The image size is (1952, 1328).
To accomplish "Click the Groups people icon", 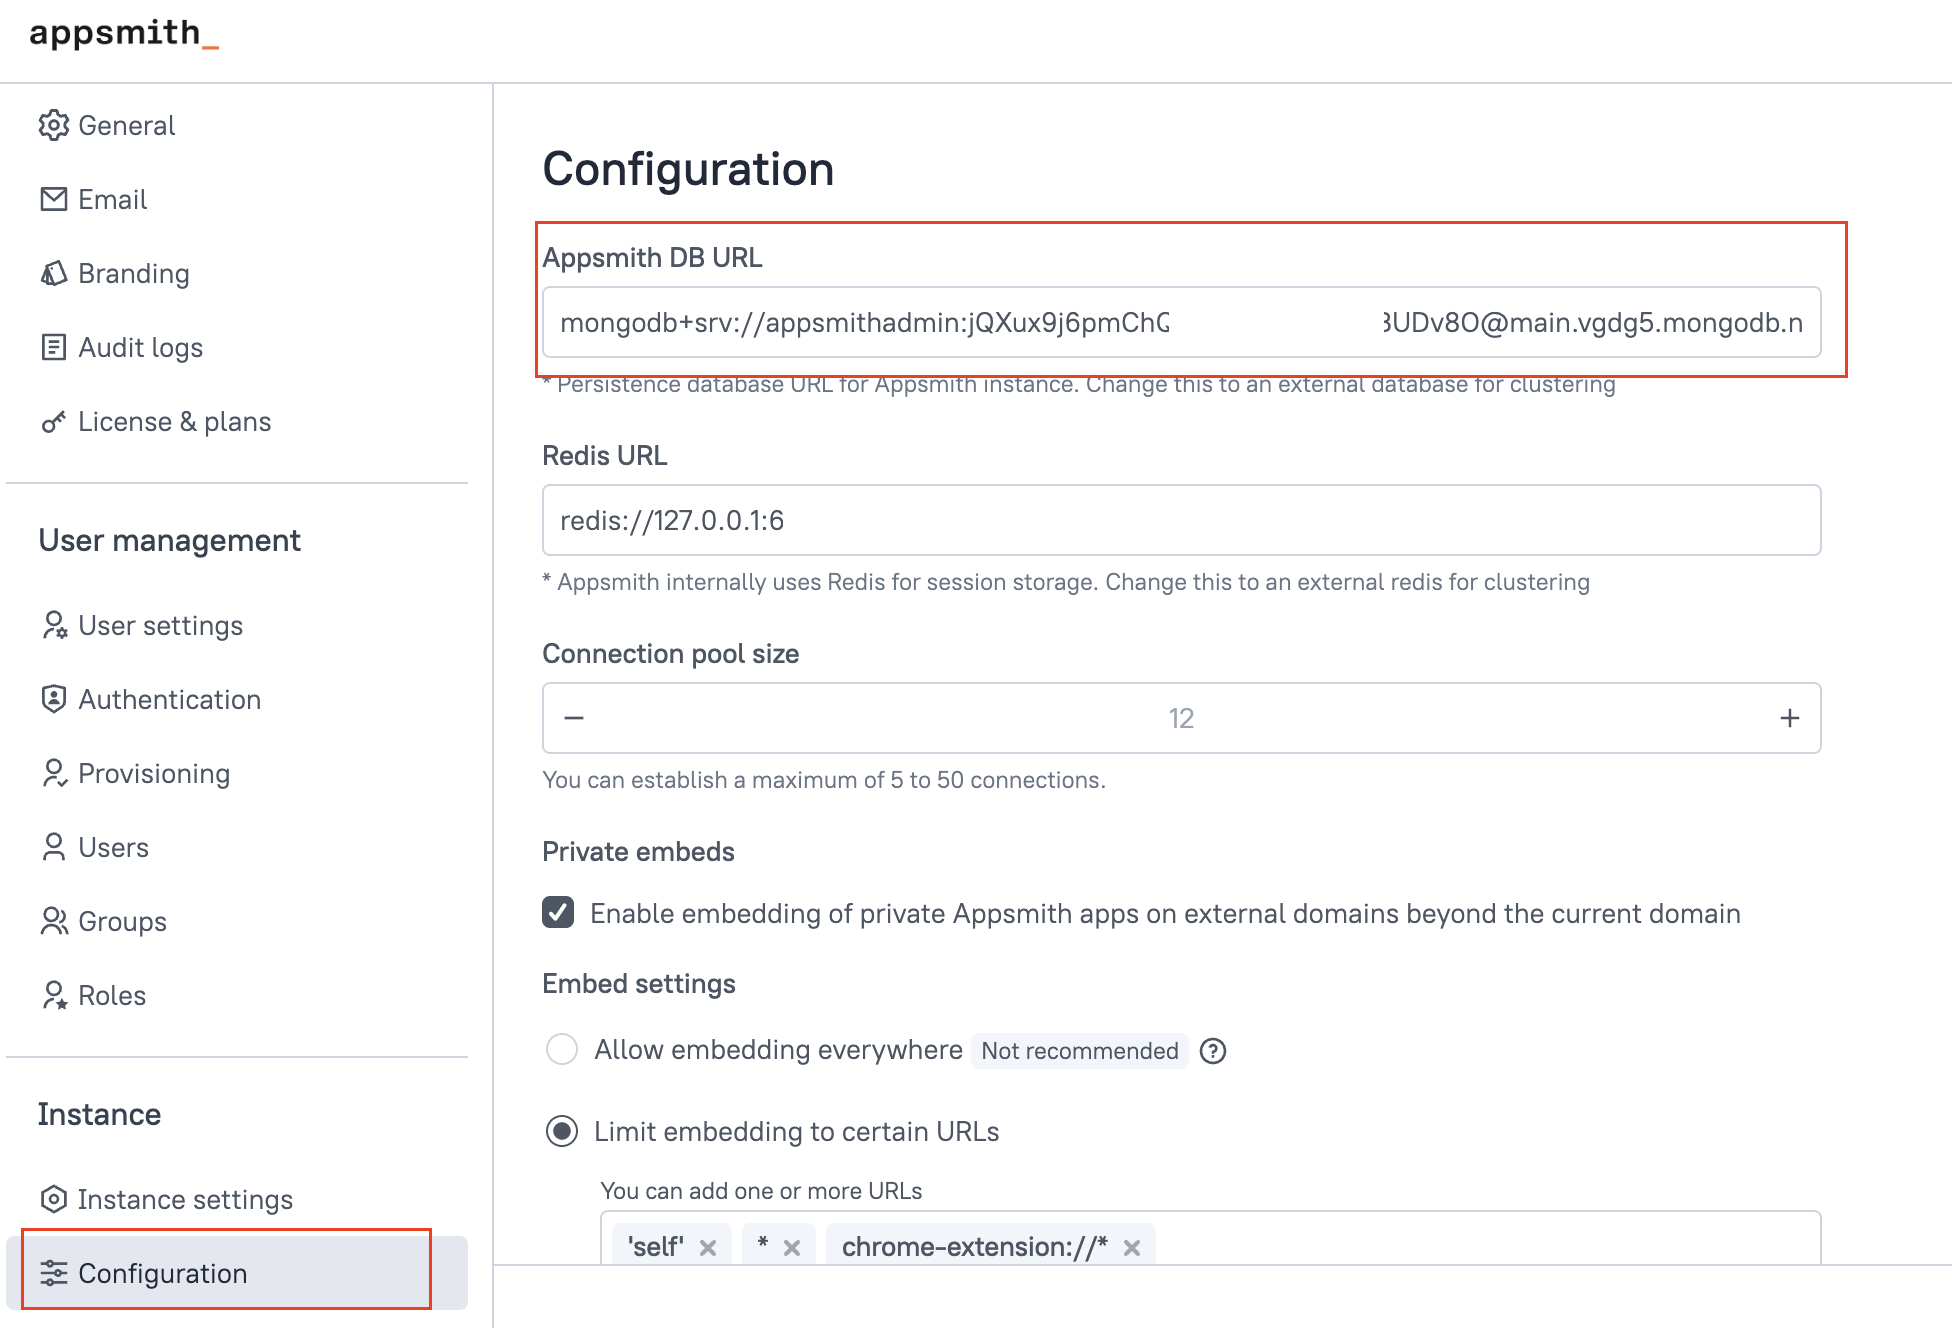I will click(54, 921).
